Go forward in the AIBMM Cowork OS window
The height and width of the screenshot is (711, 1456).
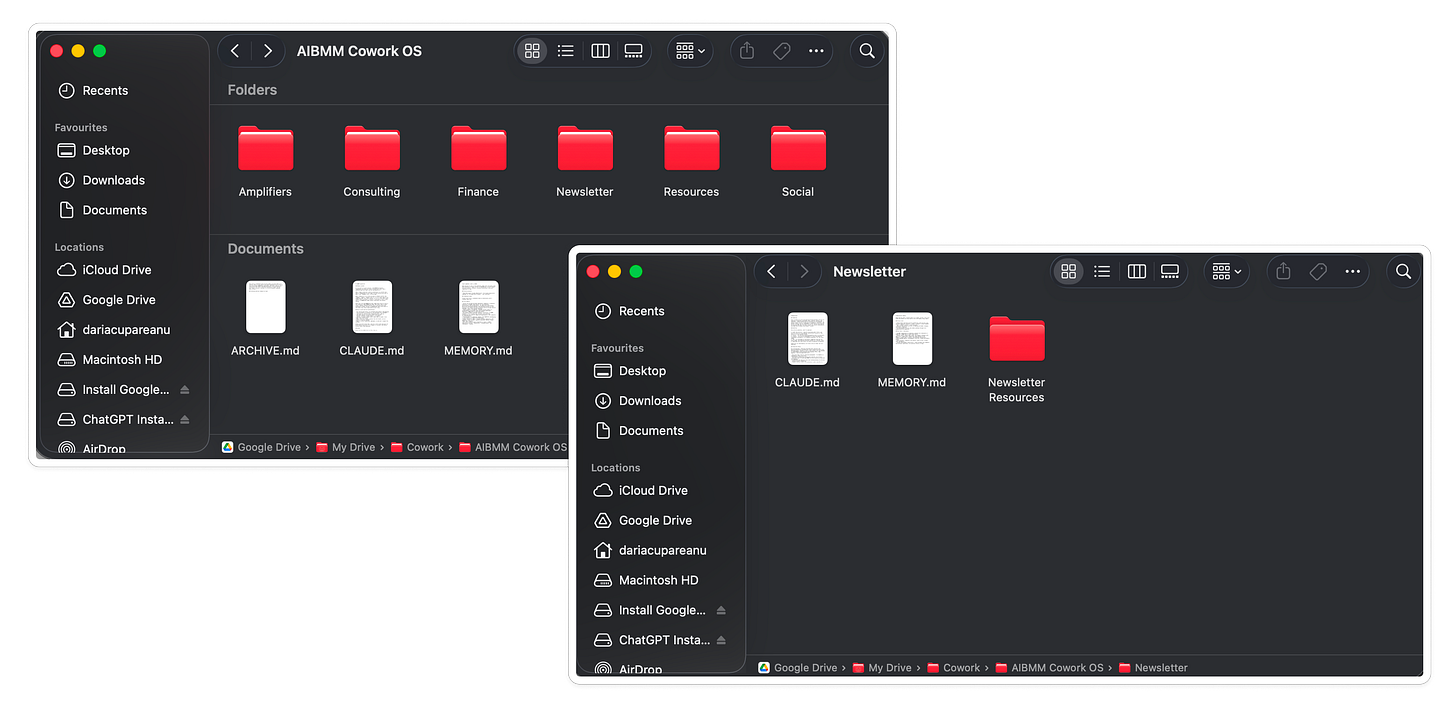click(267, 51)
